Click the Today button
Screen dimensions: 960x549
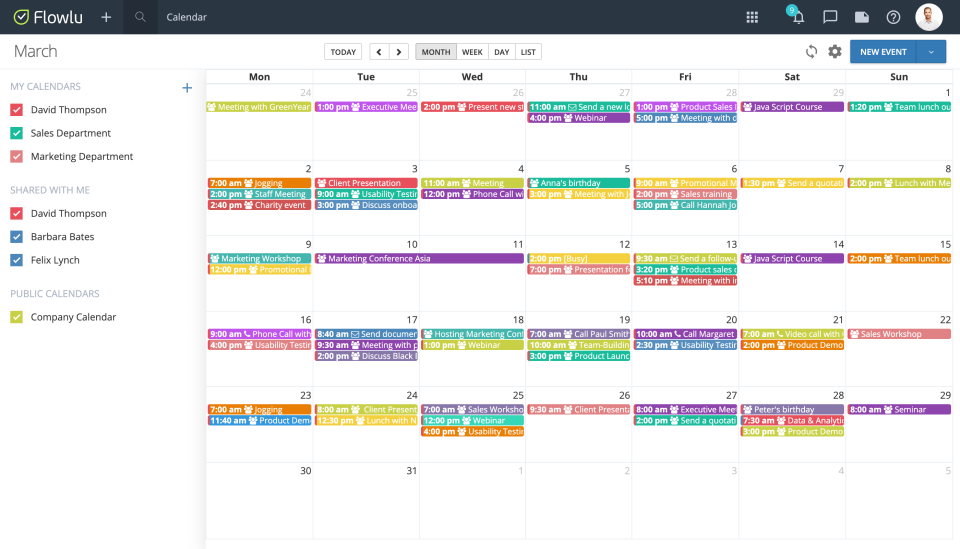tap(343, 52)
